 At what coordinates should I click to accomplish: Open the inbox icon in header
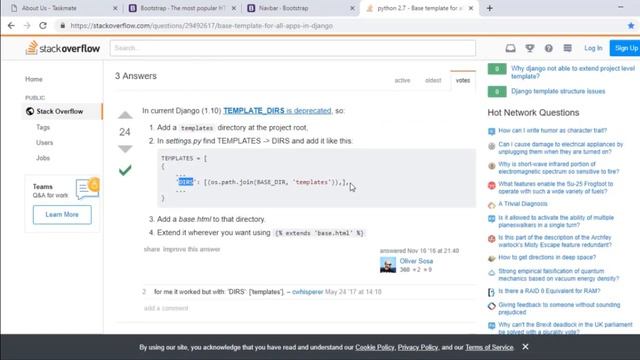(x=510, y=48)
